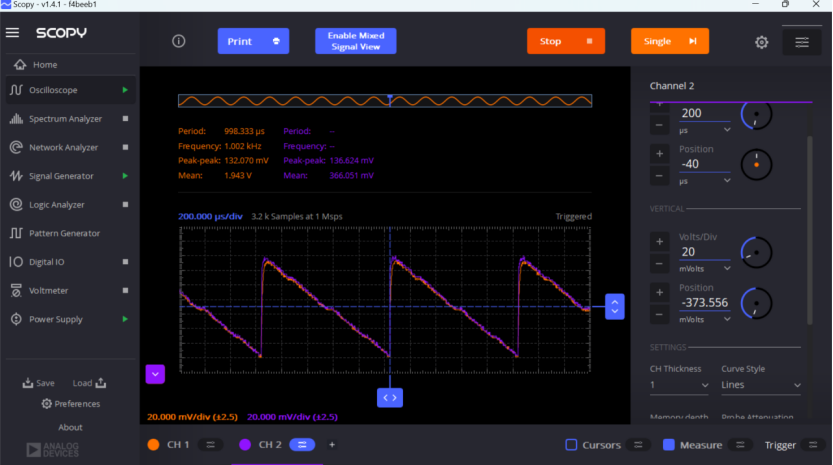Toggle CH 2 purple channel enable circle
This screenshot has width=833, height=465.
pyautogui.click(x=245, y=445)
